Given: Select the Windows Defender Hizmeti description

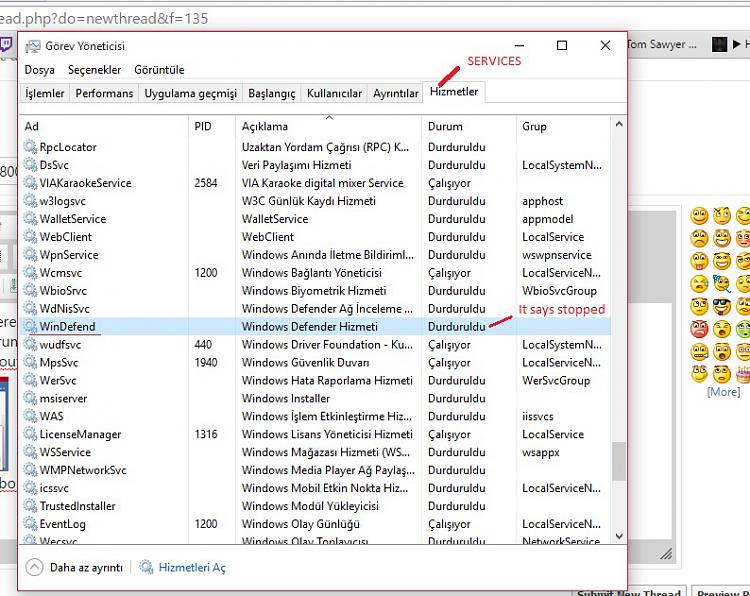Looking at the screenshot, I should pyautogui.click(x=309, y=327).
